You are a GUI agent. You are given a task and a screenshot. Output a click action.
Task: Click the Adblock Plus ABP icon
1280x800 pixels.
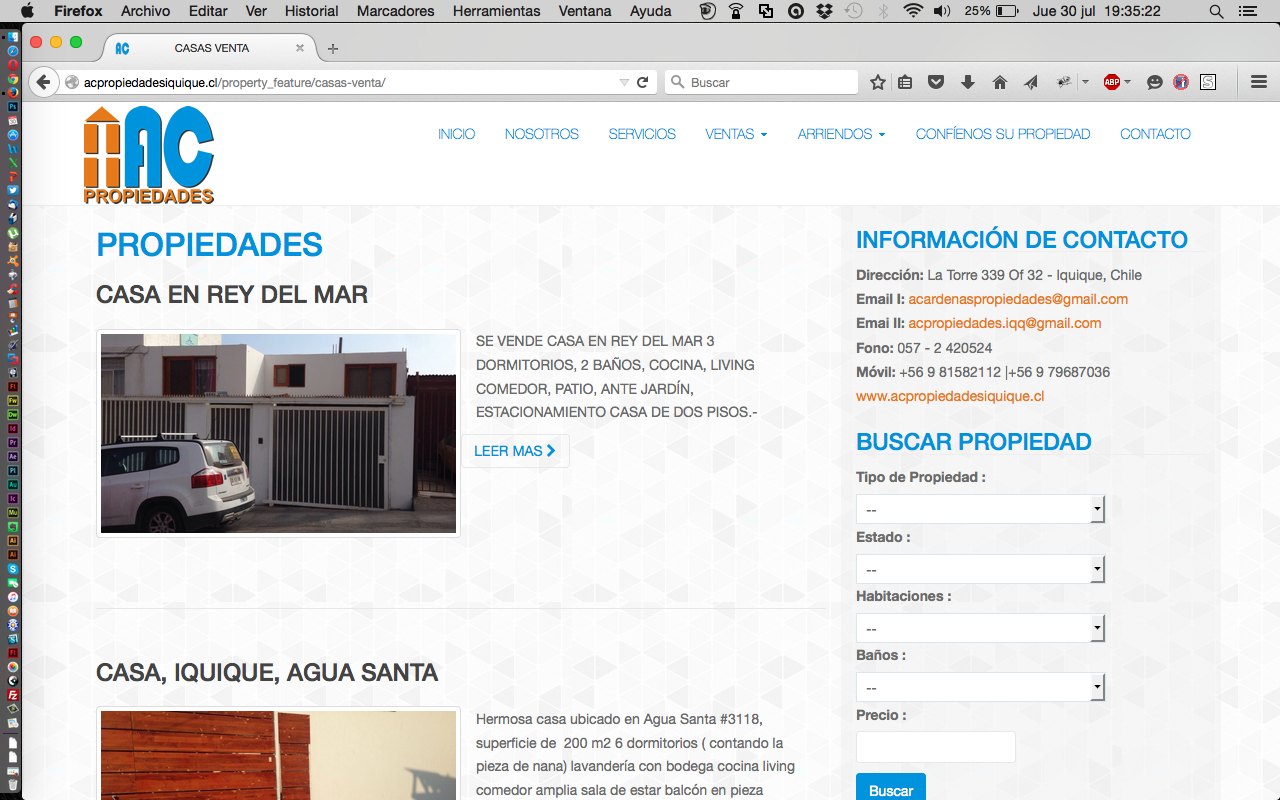coord(1111,82)
